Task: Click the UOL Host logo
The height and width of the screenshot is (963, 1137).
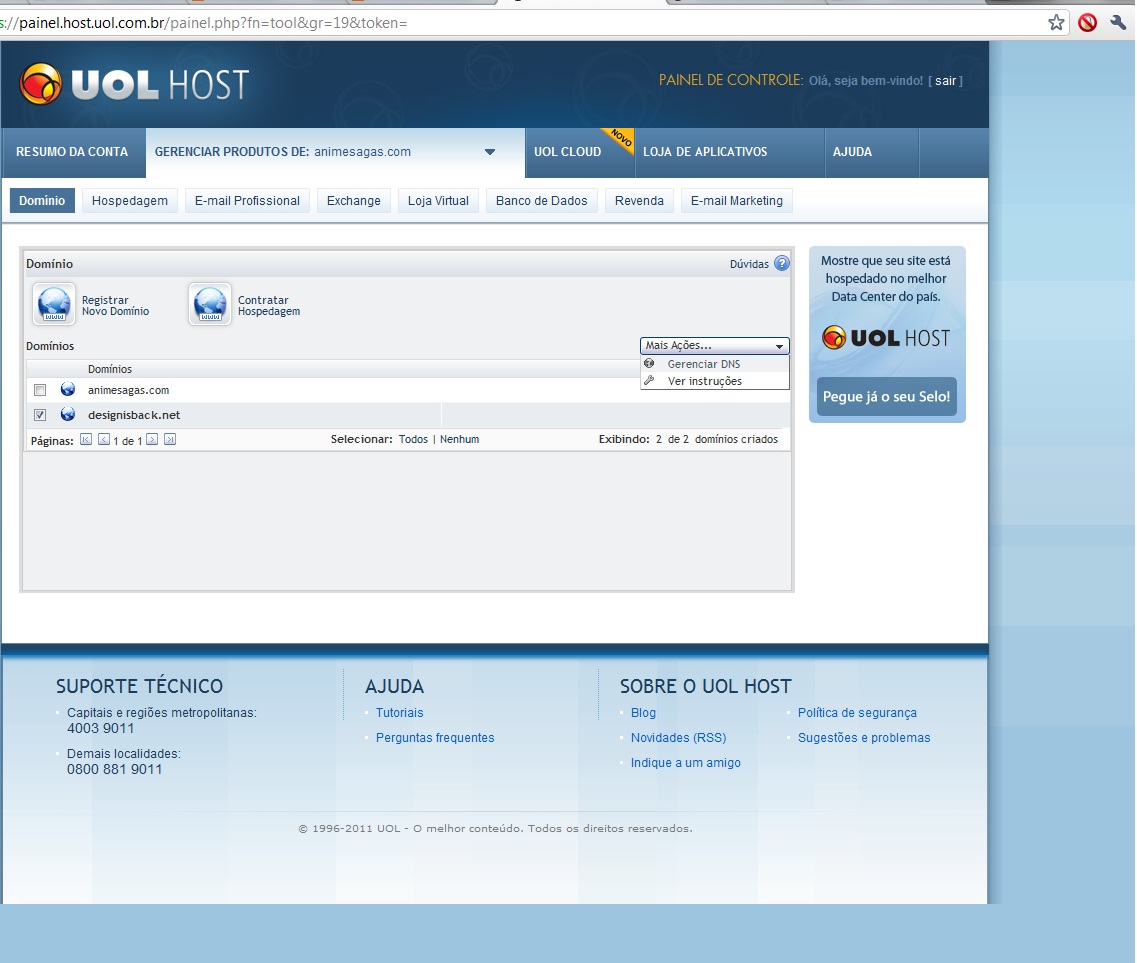Action: pyautogui.click(x=134, y=84)
